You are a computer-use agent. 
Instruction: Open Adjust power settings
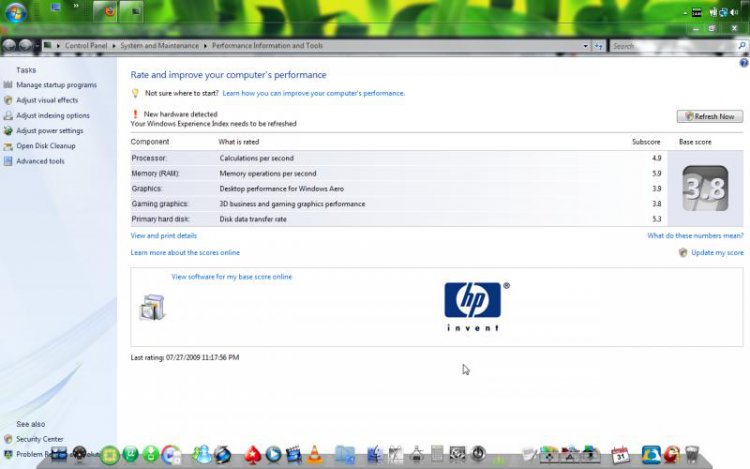50,131
